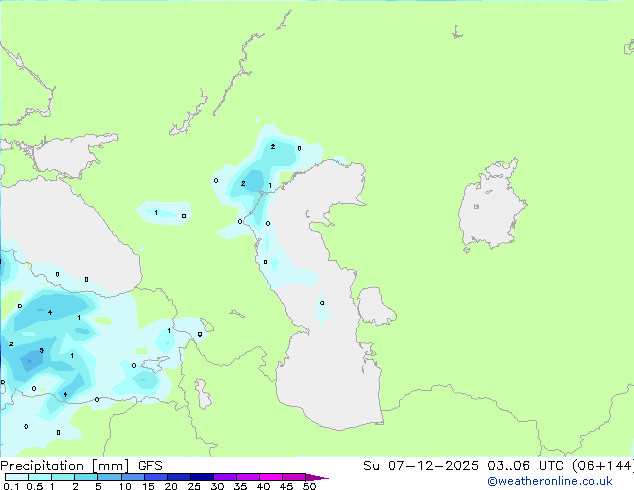This screenshot has width=634, height=490.
Task: Pick the 10–15 mm legend swatch
Action: pyautogui.click(x=132, y=477)
